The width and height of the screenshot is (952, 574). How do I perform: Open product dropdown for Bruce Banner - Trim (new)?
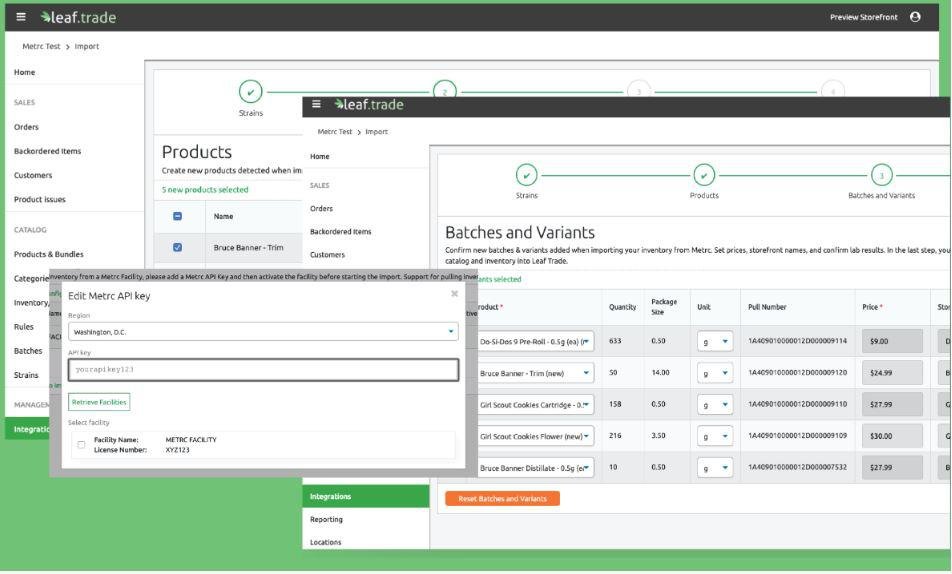535,373
